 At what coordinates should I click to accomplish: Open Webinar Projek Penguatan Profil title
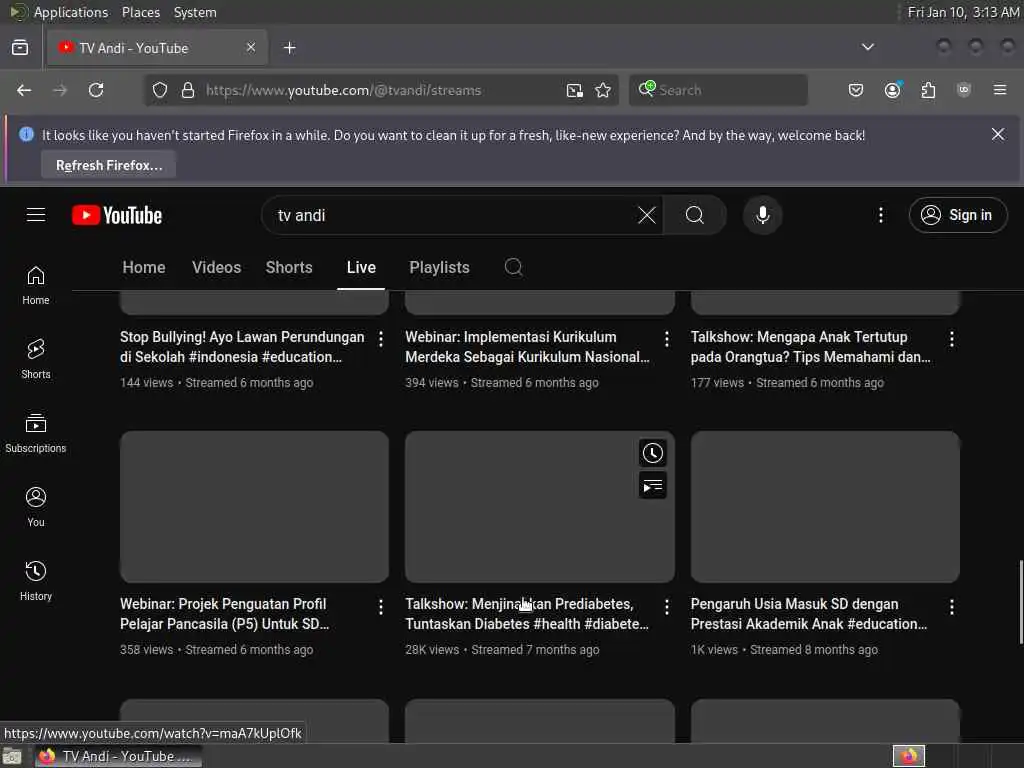[x=224, y=614]
